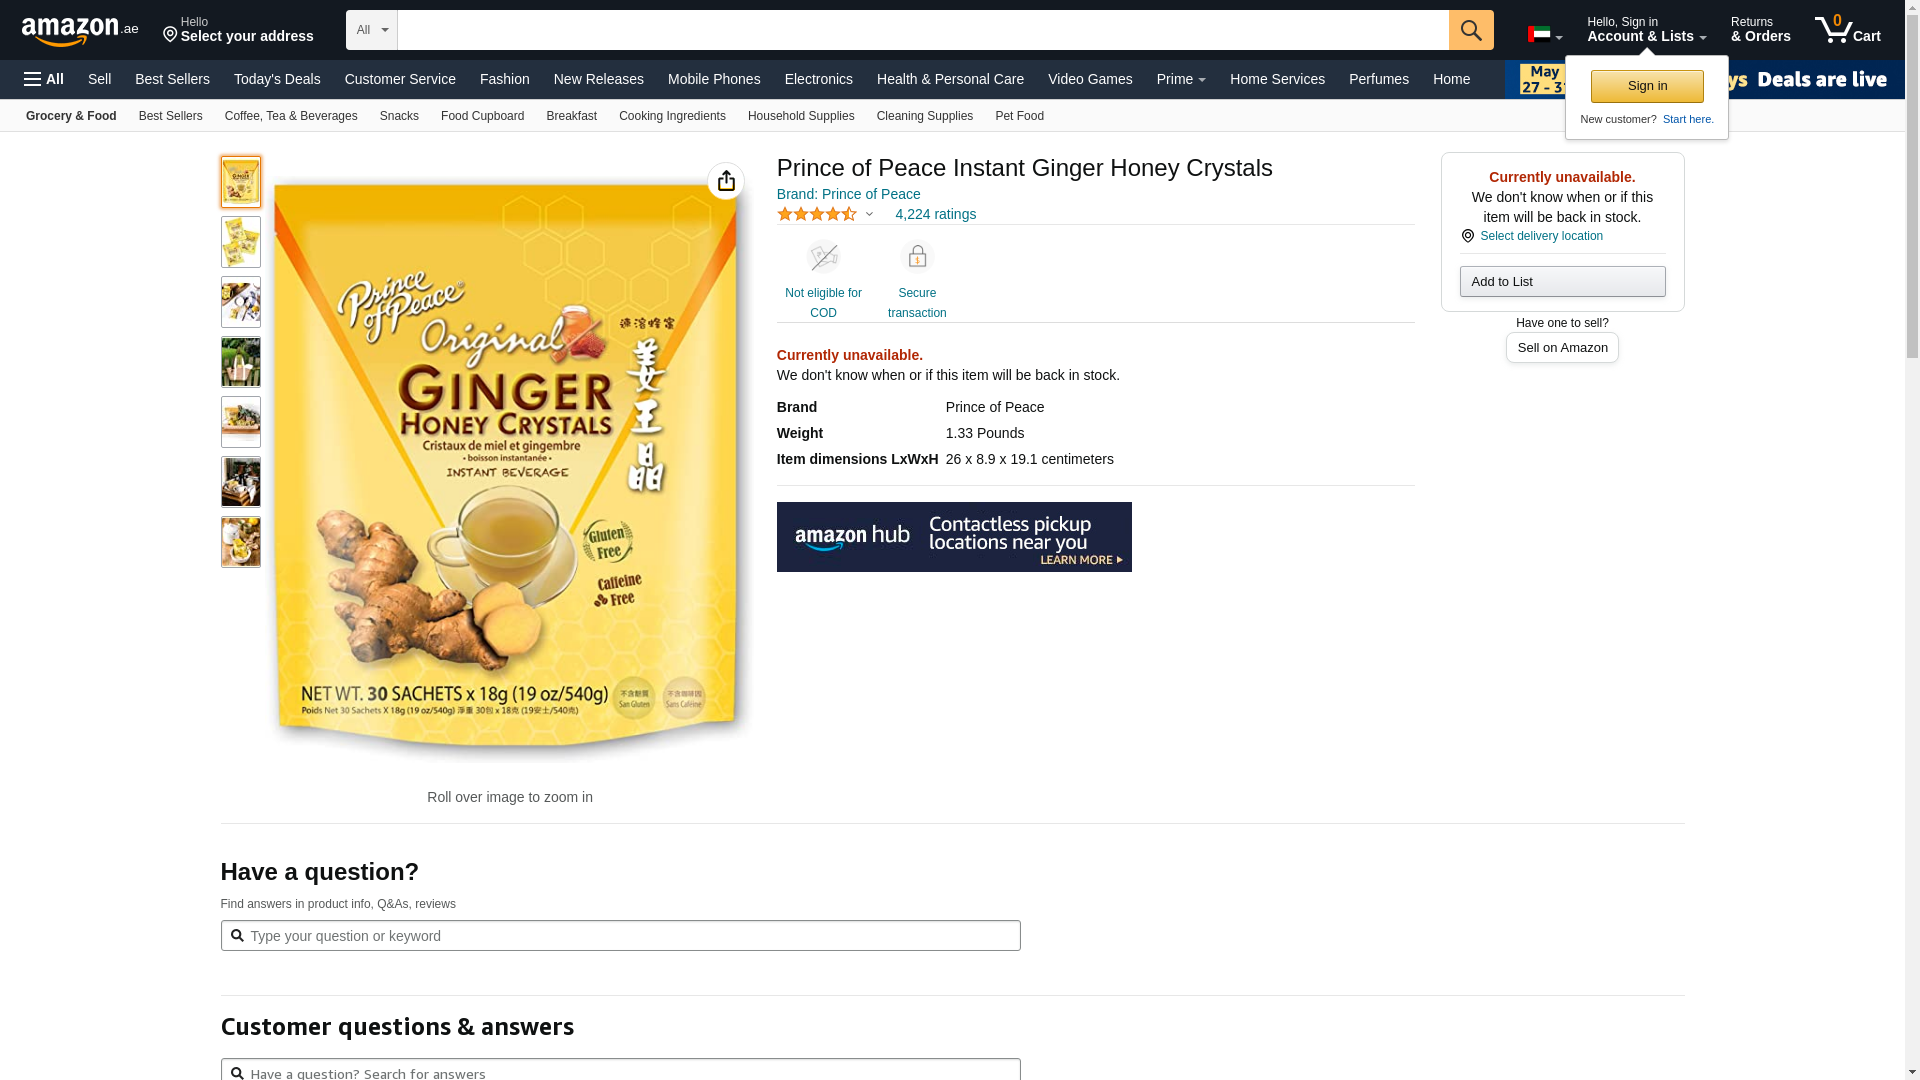Image resolution: width=1920 pixels, height=1080 pixels.
Task: Click the yellow Sign in button
Action: point(1647,86)
